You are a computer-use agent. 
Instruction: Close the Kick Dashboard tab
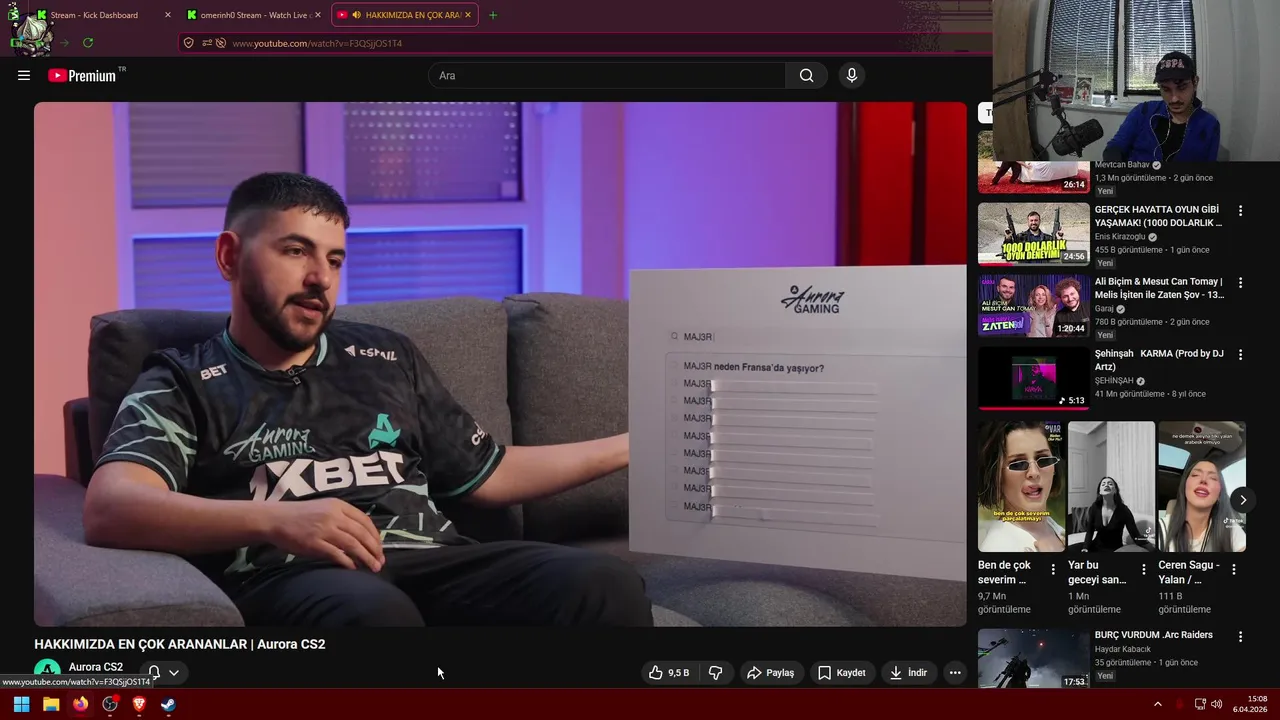(167, 15)
